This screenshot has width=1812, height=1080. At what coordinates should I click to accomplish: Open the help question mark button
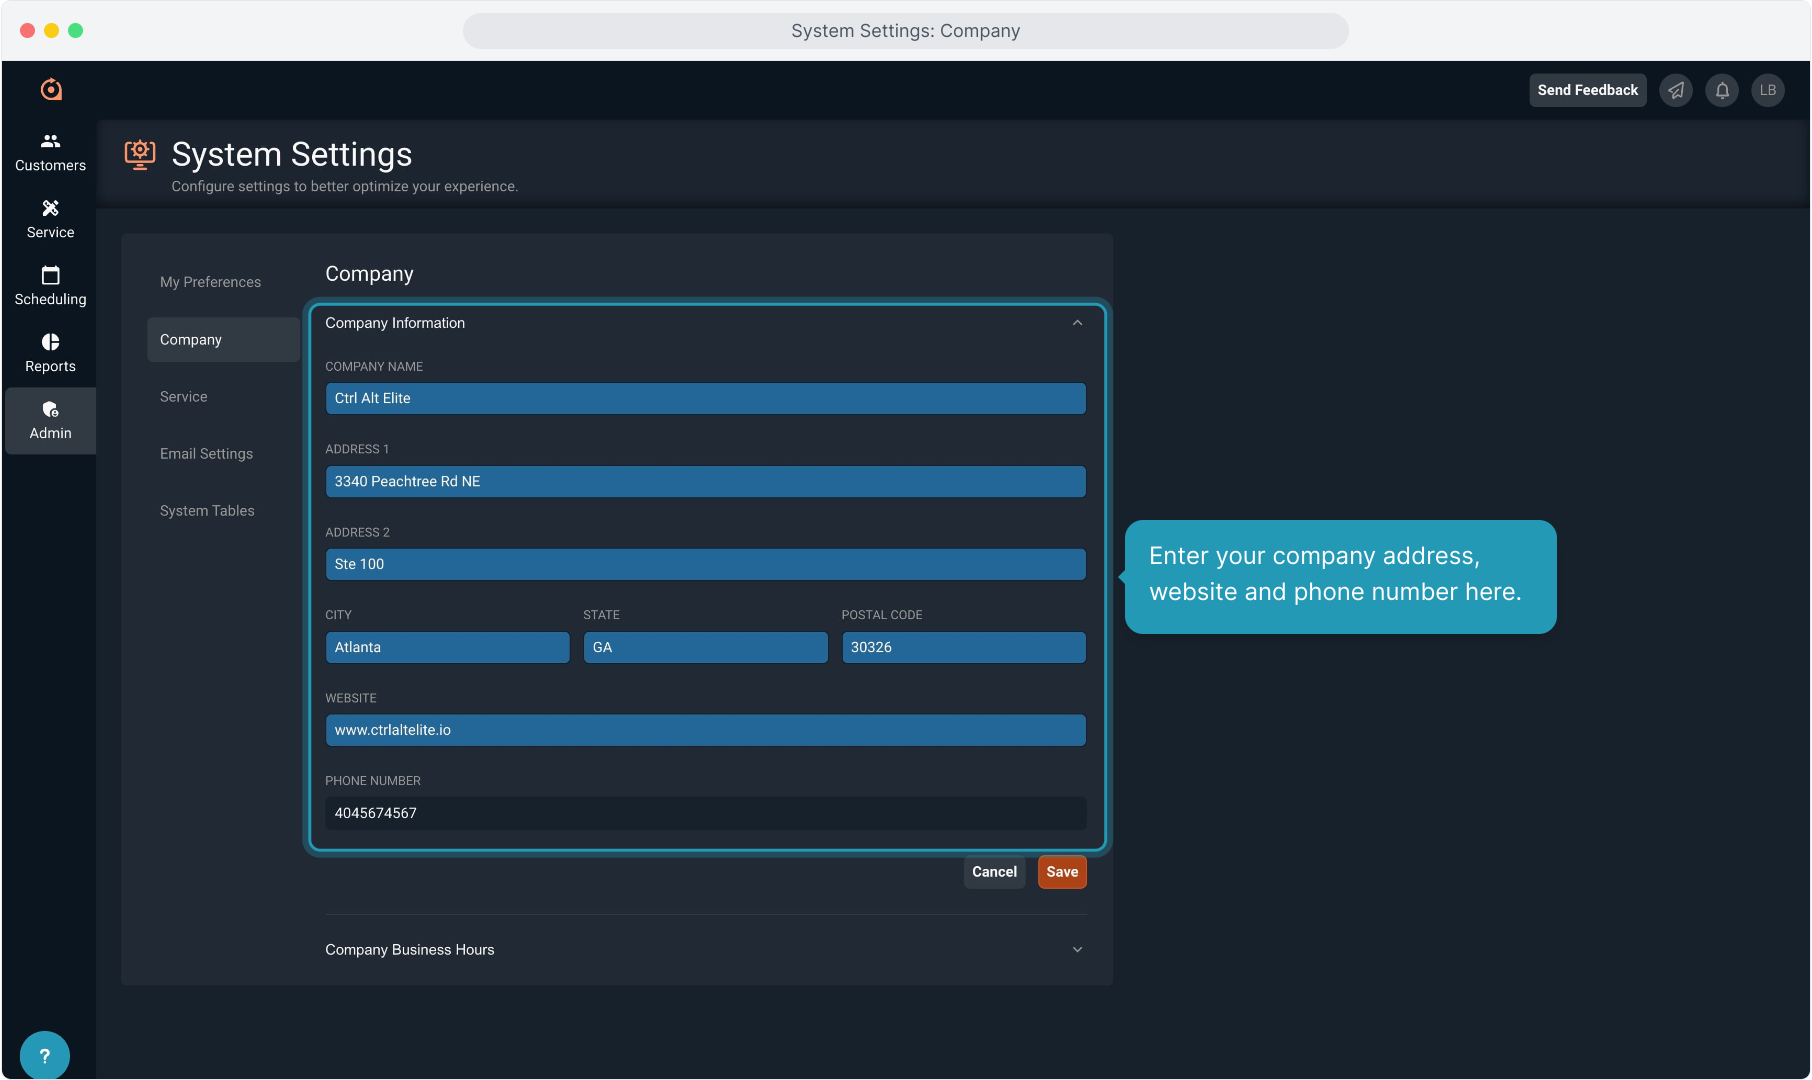pyautogui.click(x=44, y=1055)
